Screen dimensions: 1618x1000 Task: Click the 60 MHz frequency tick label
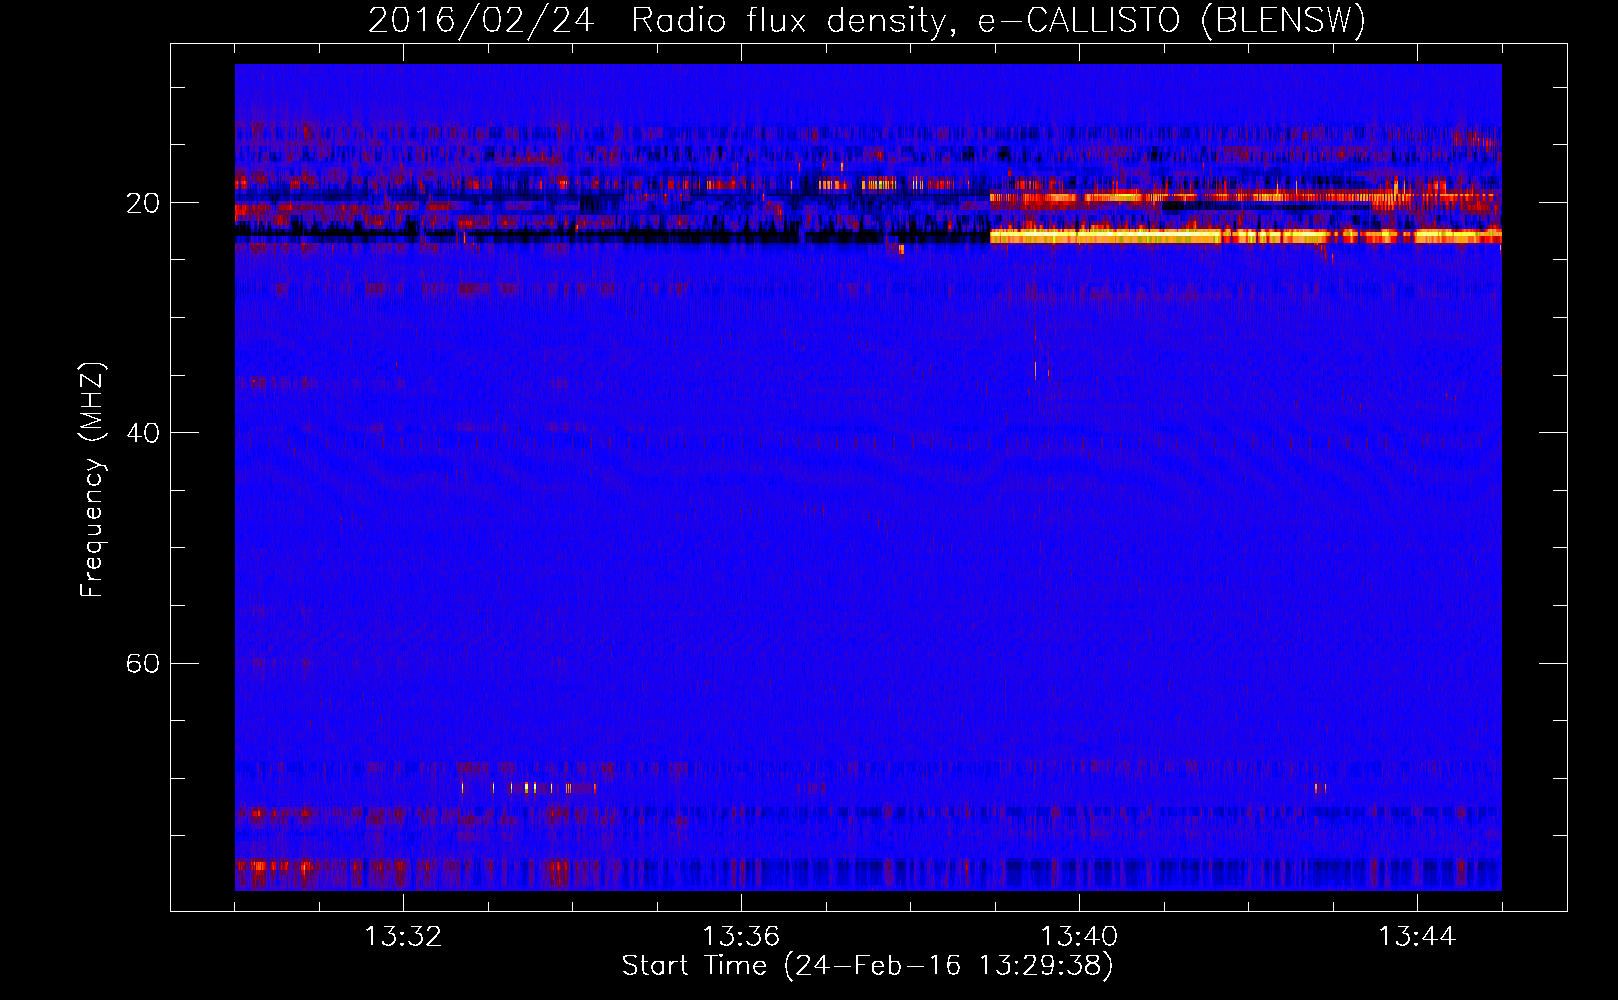(x=142, y=664)
